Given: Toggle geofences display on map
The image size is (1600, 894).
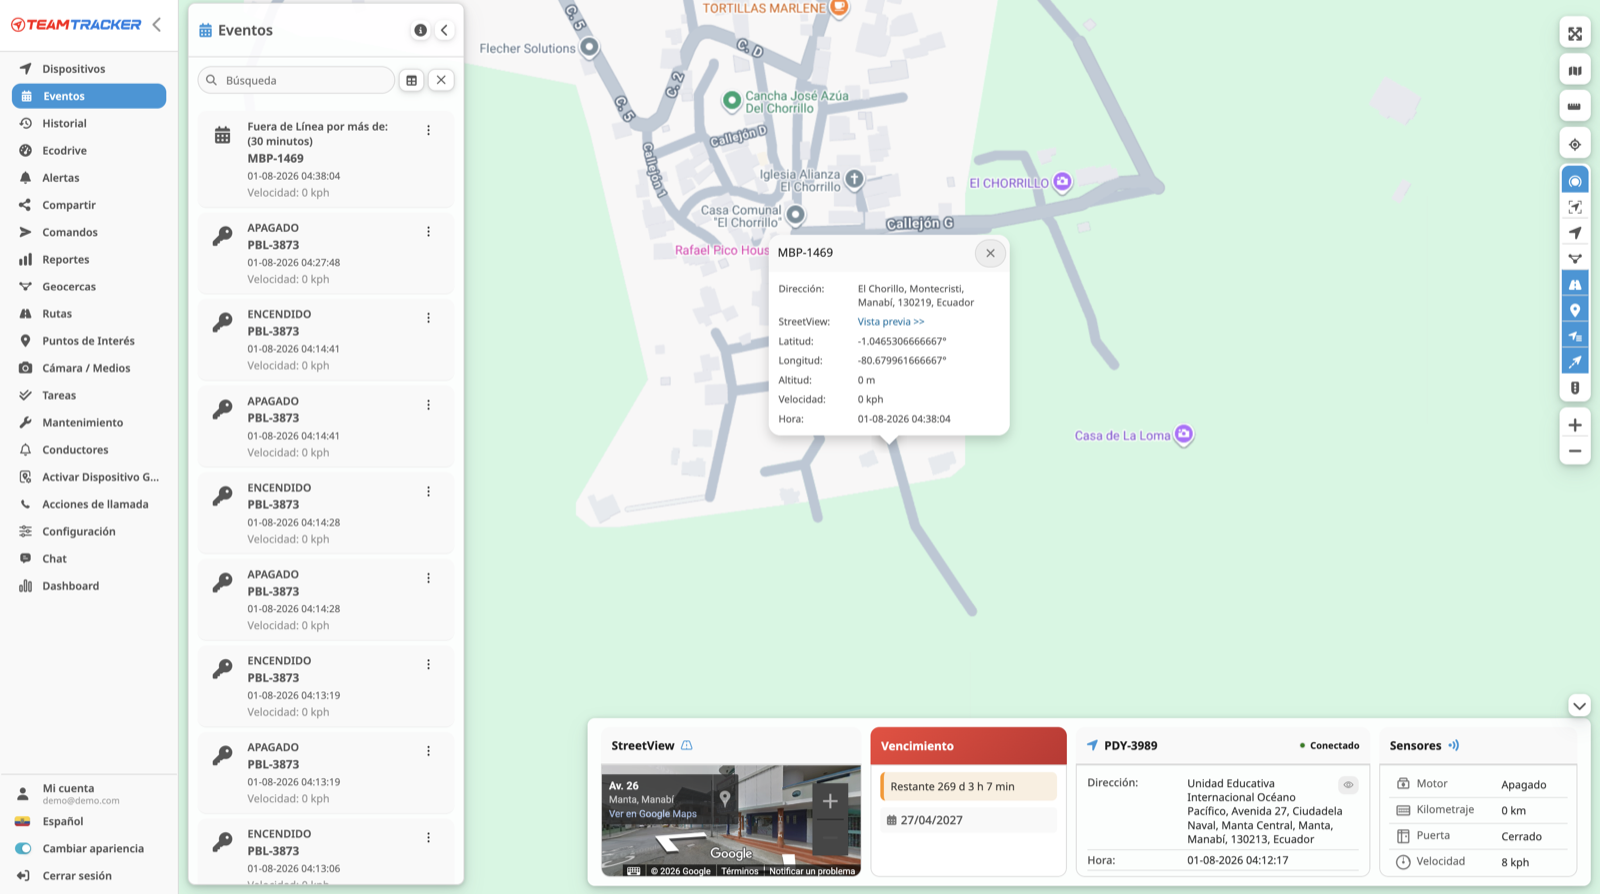Looking at the screenshot, I should click(1575, 259).
